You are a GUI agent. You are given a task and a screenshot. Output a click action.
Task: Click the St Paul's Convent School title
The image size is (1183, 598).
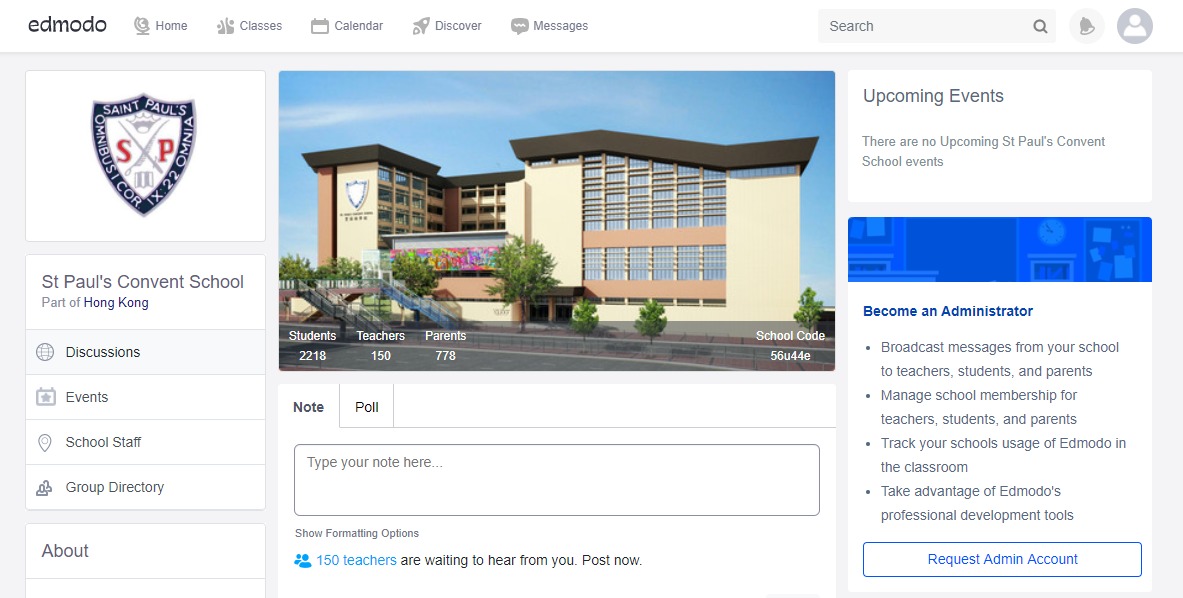143,282
